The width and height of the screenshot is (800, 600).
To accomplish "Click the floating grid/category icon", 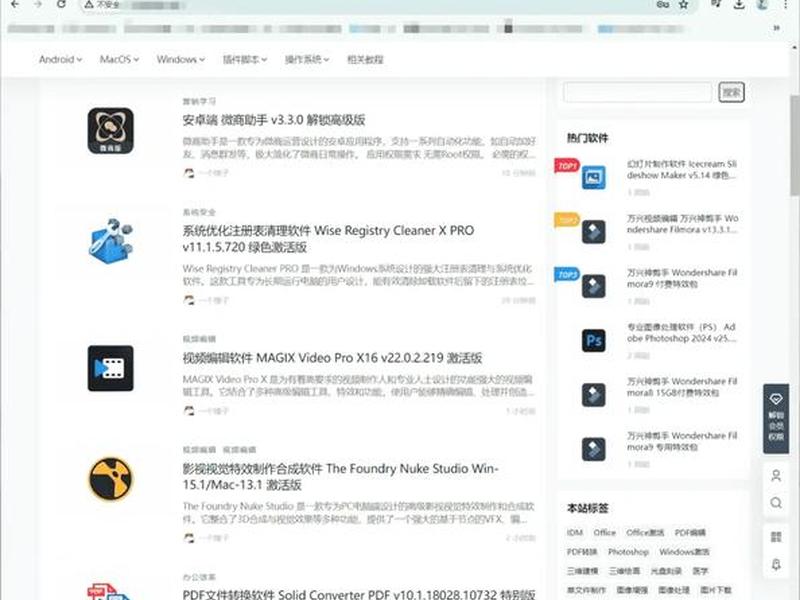I will [x=776, y=536].
